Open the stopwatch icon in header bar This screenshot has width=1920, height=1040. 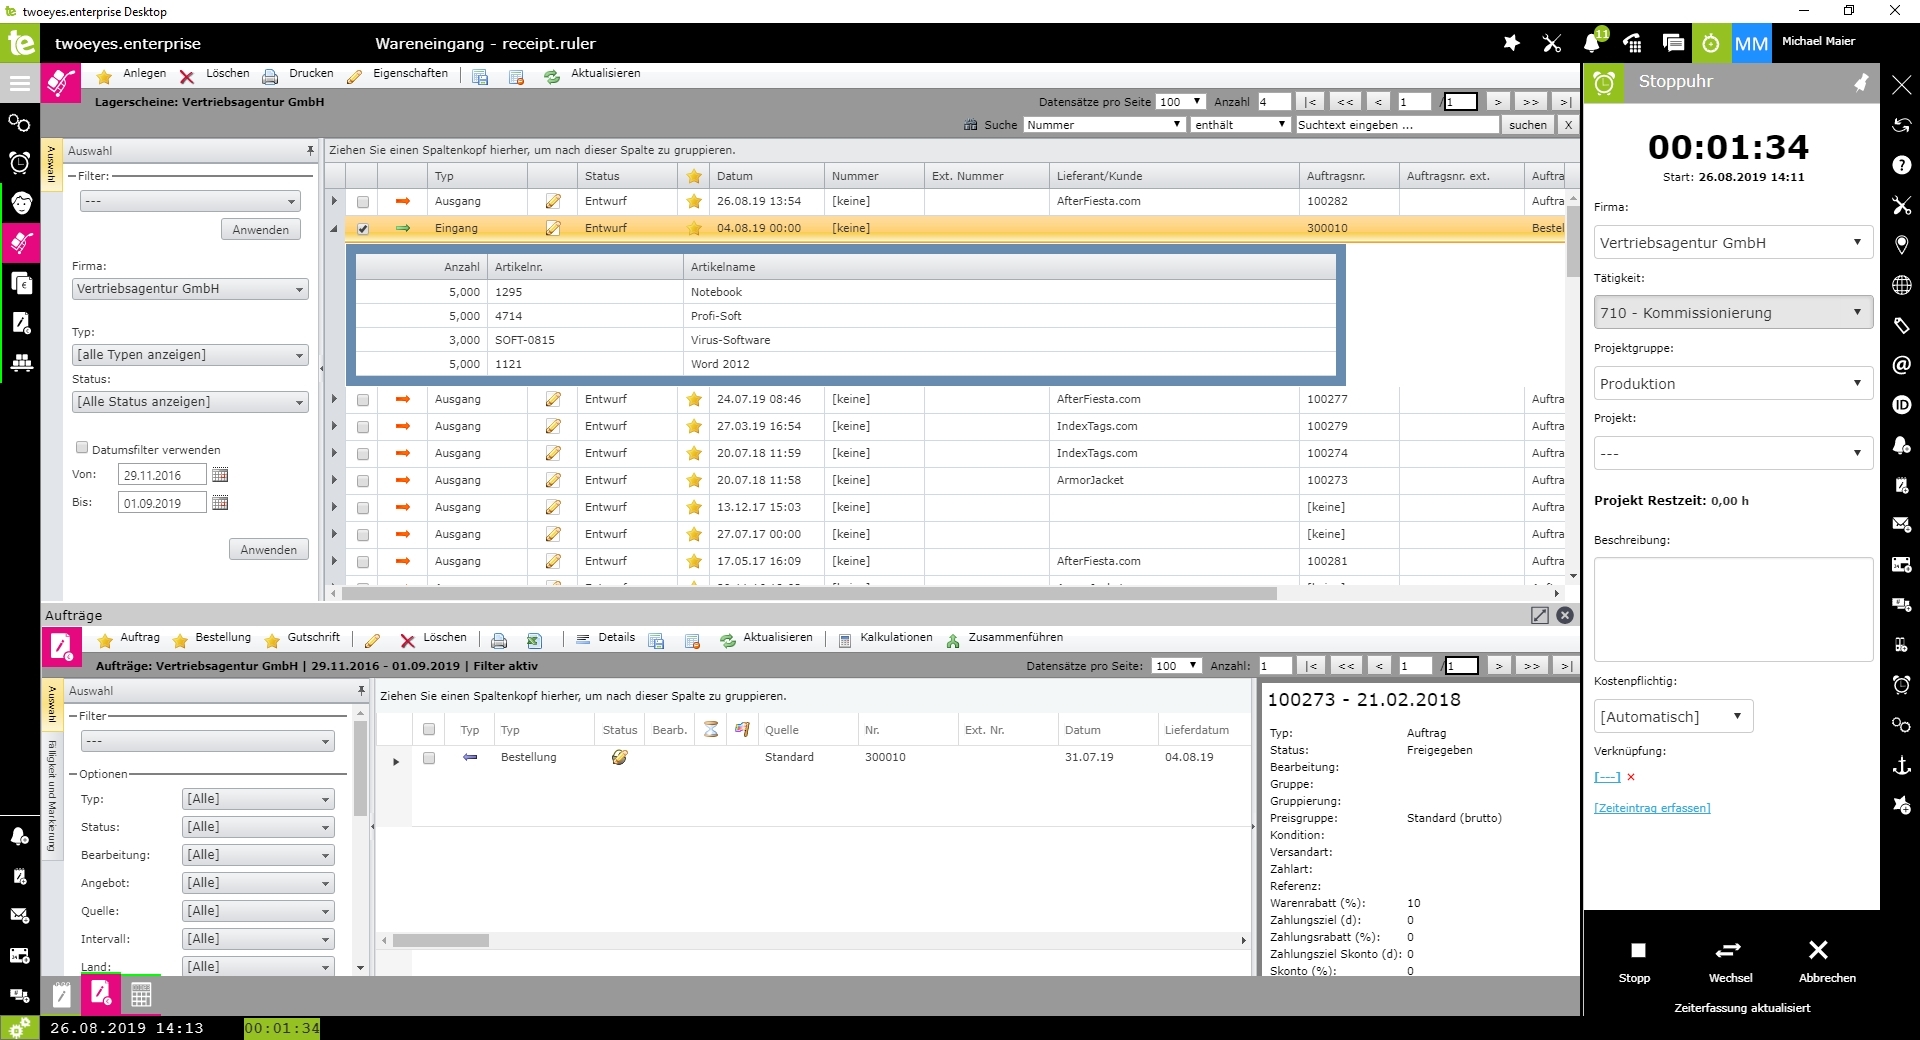pos(1711,43)
